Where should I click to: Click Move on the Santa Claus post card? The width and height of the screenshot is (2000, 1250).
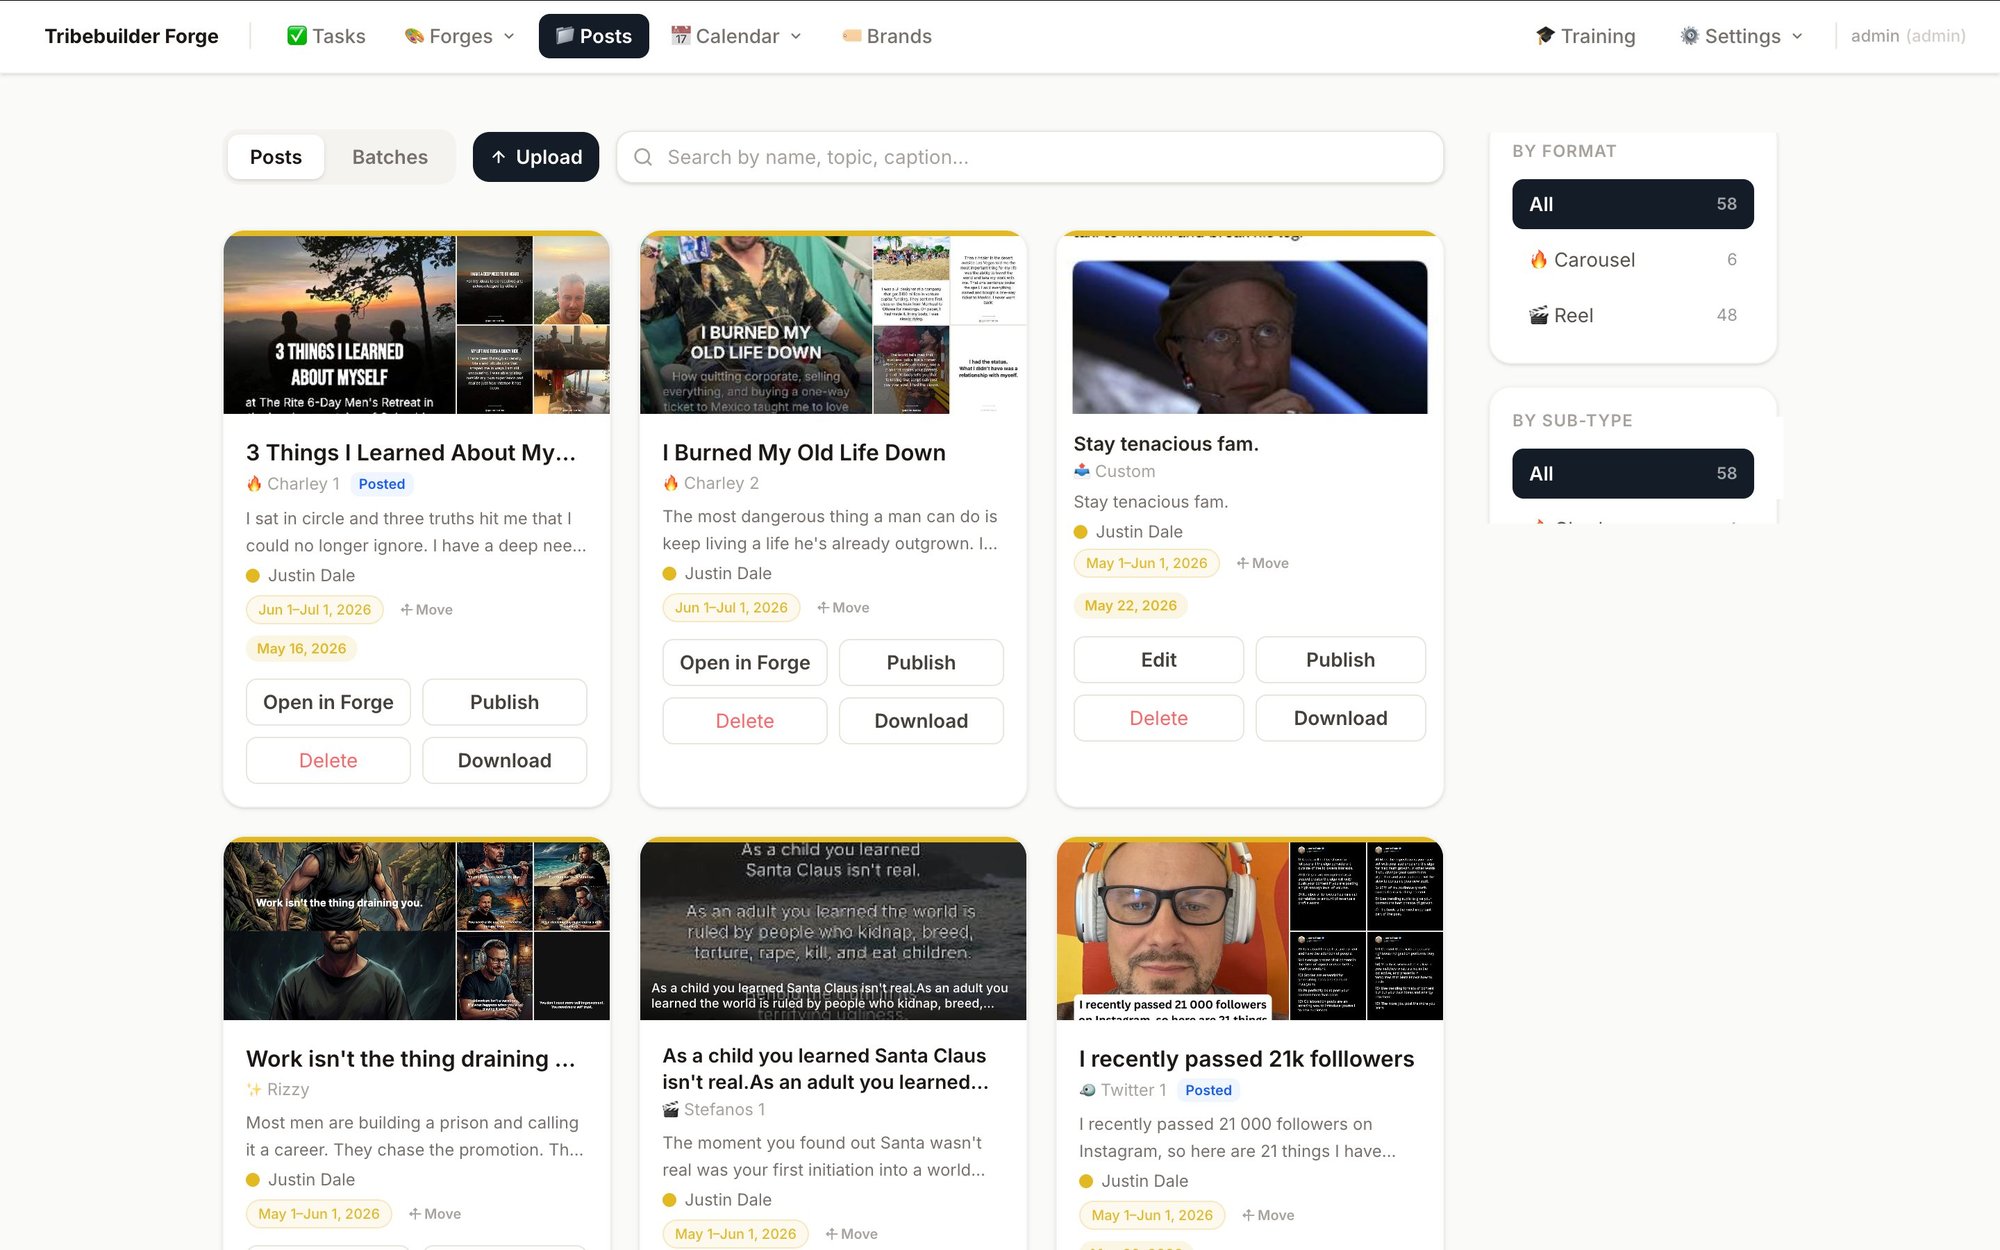pyautogui.click(x=851, y=1234)
